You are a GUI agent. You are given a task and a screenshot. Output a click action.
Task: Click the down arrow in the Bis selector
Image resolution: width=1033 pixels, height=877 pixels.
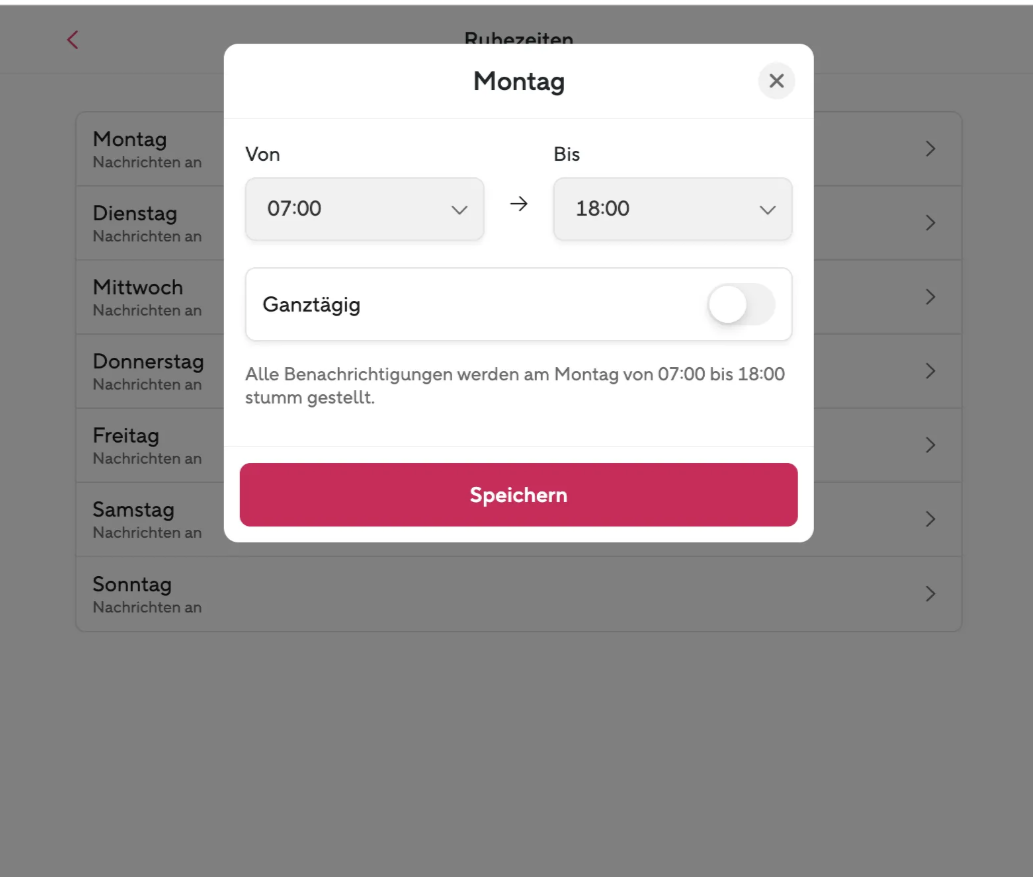point(768,210)
